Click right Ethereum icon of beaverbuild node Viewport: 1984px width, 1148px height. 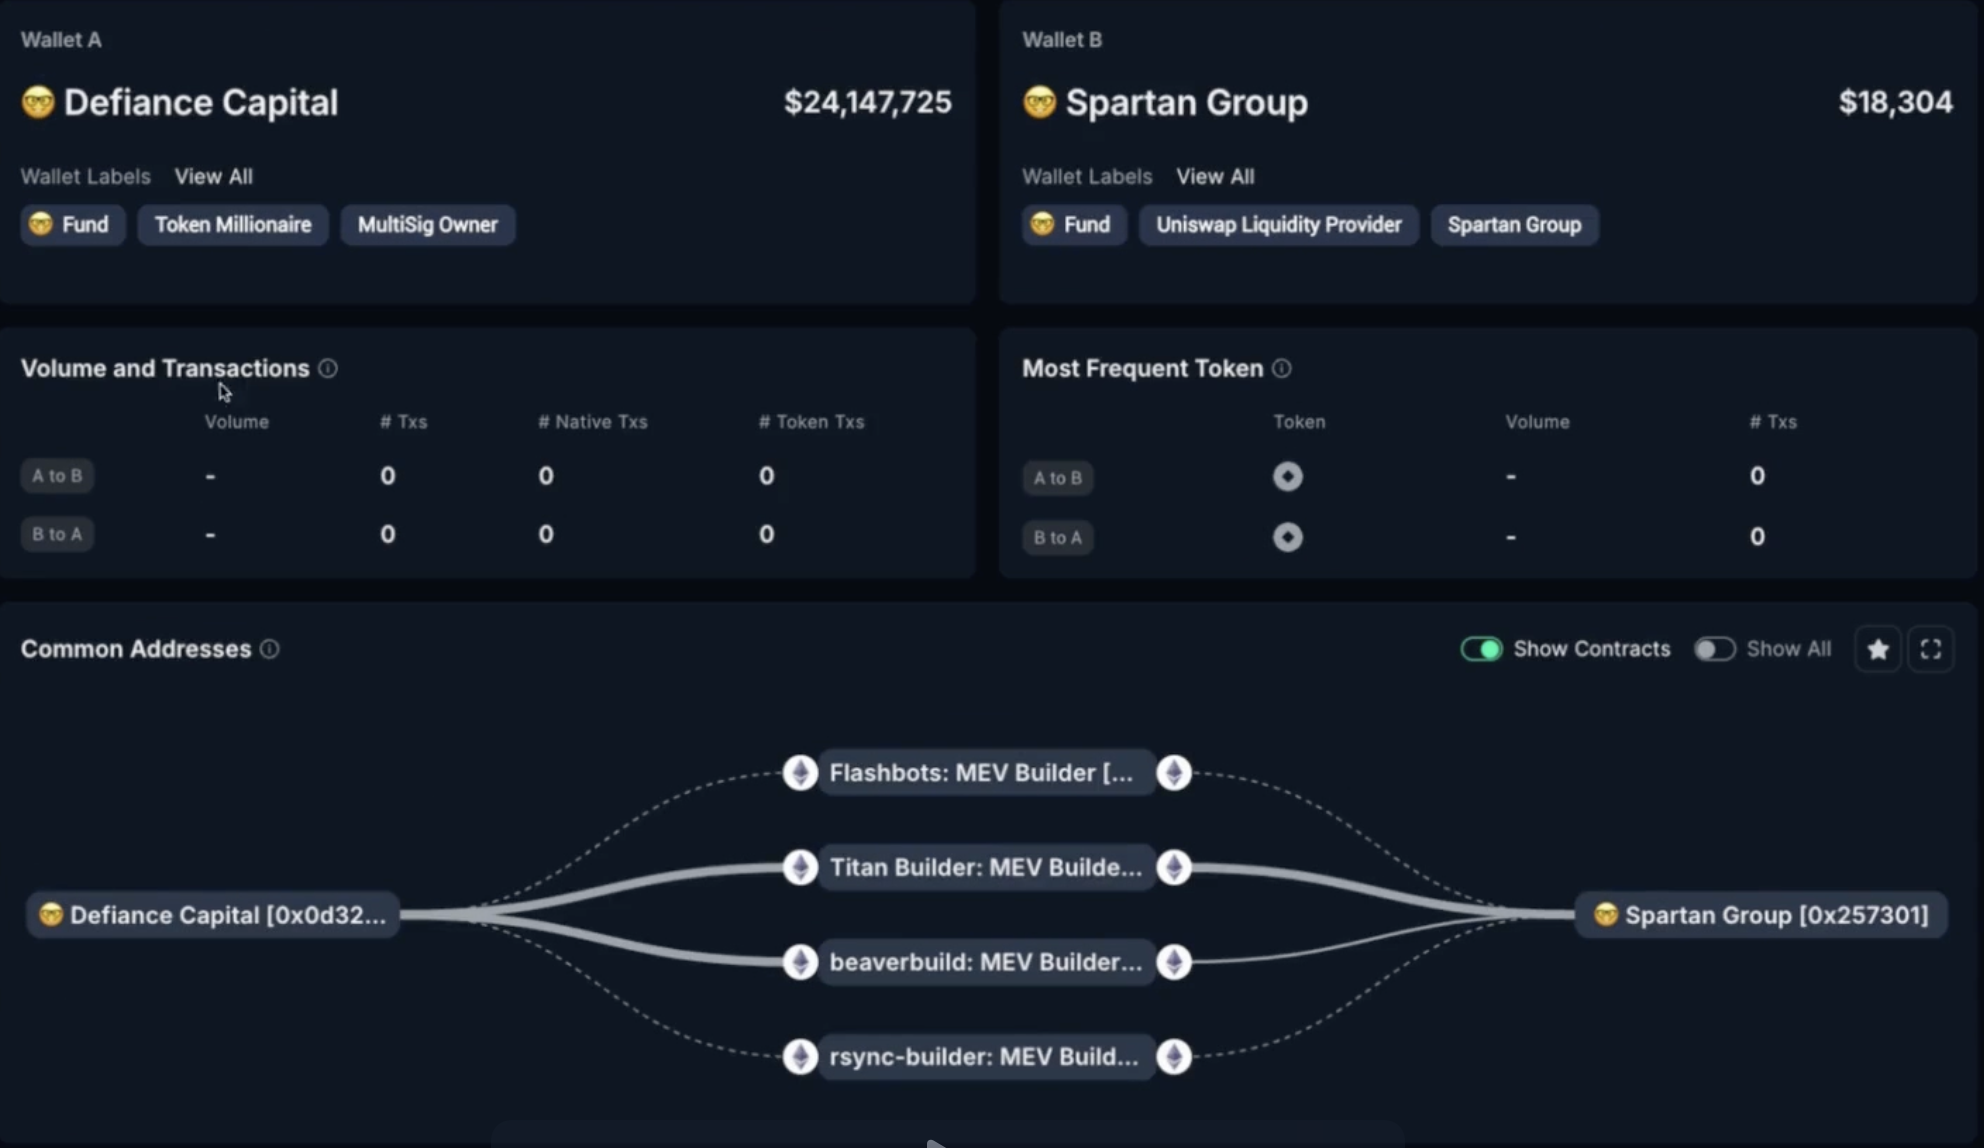pos(1174,962)
